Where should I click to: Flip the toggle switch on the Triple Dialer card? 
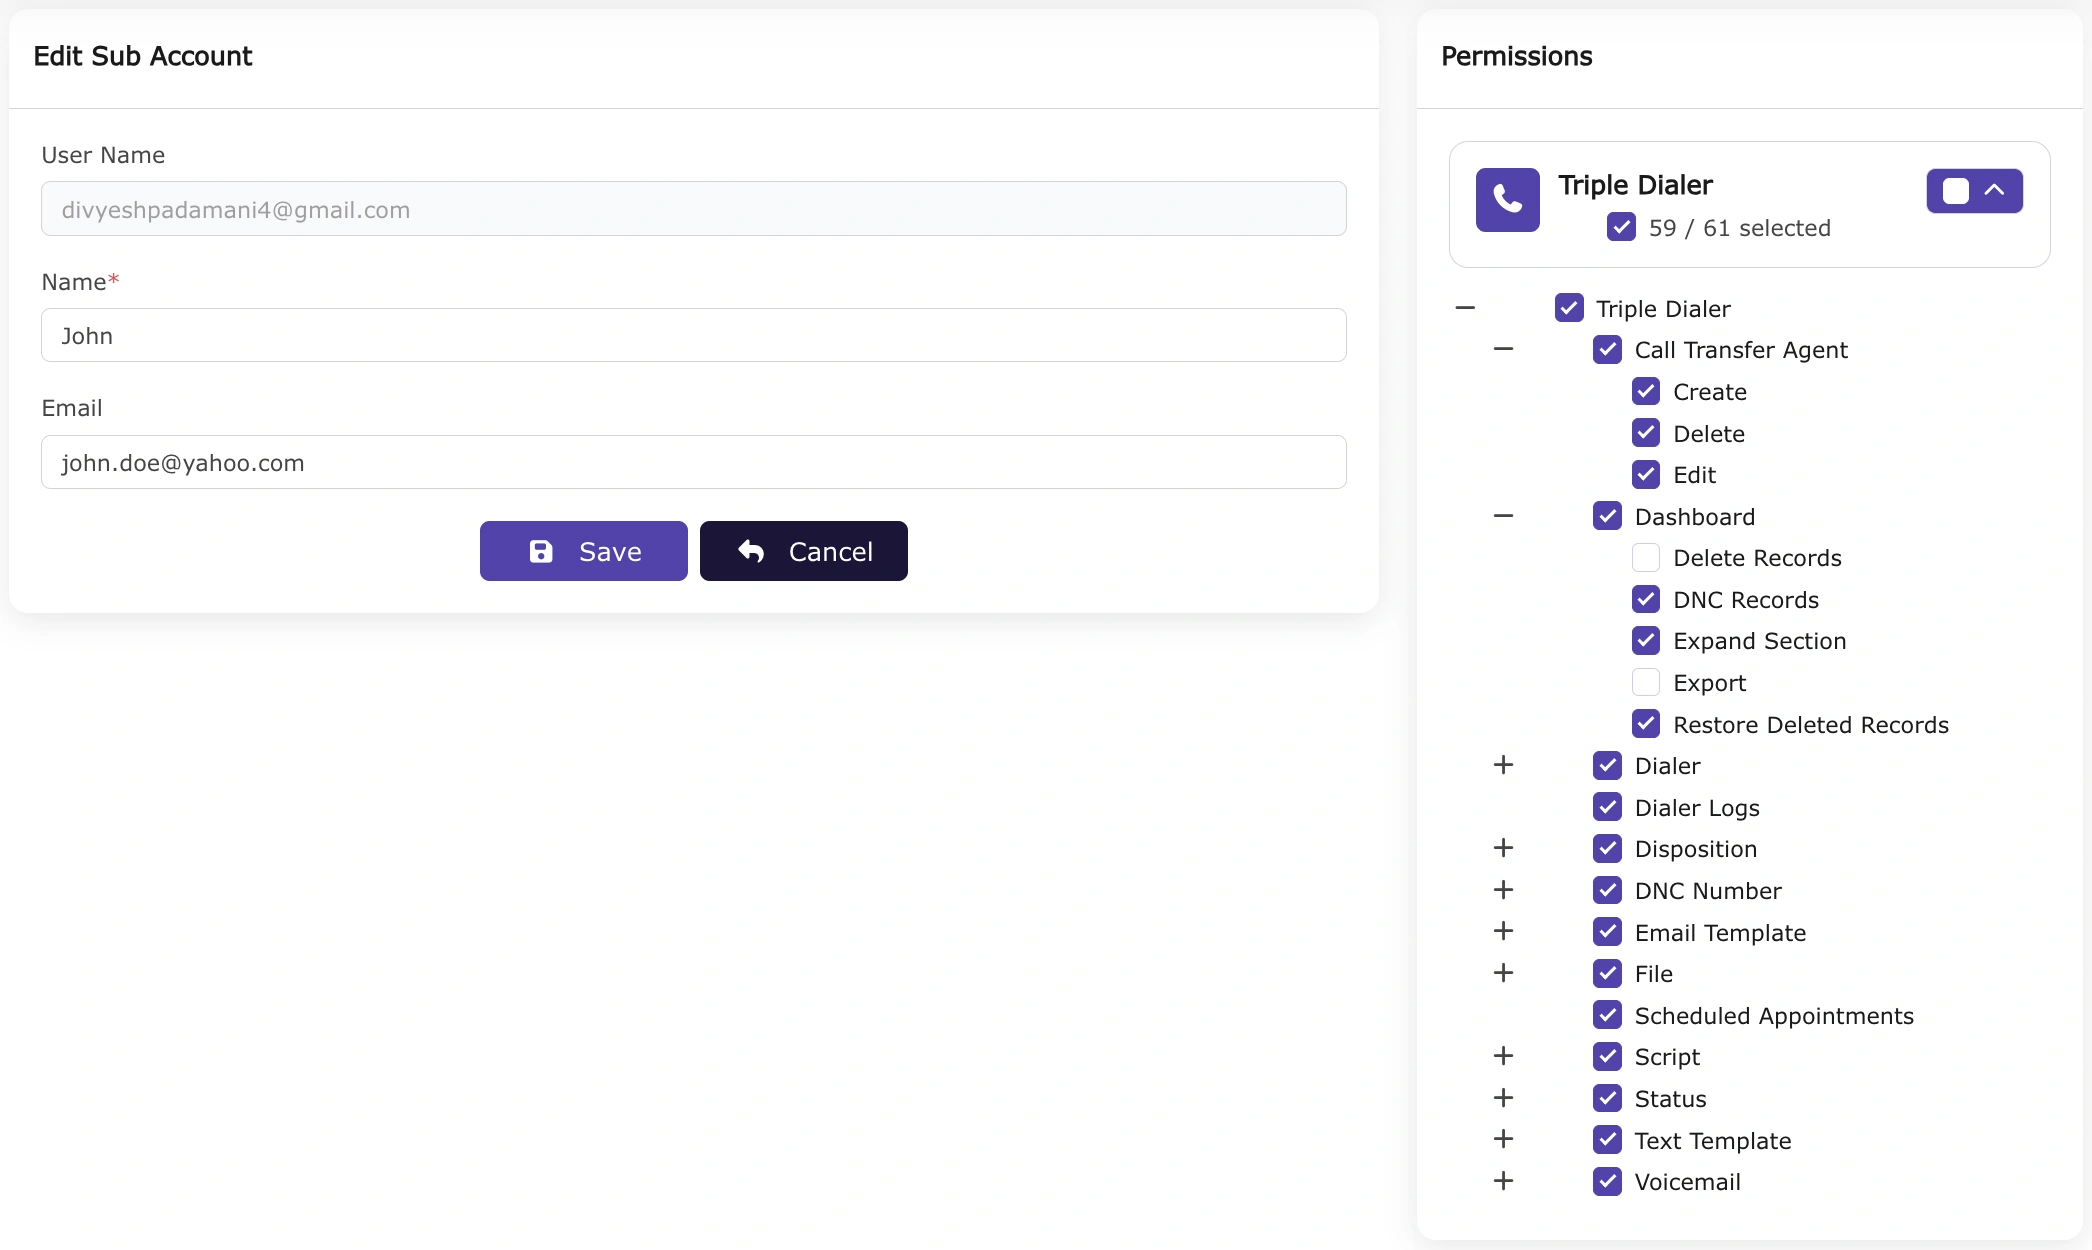1953,190
